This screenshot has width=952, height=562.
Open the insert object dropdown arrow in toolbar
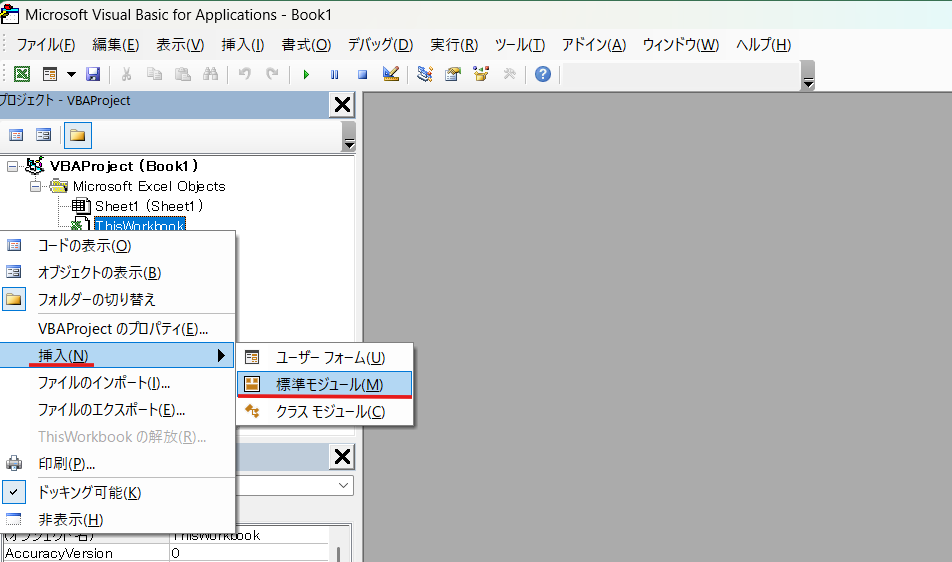click(x=71, y=74)
